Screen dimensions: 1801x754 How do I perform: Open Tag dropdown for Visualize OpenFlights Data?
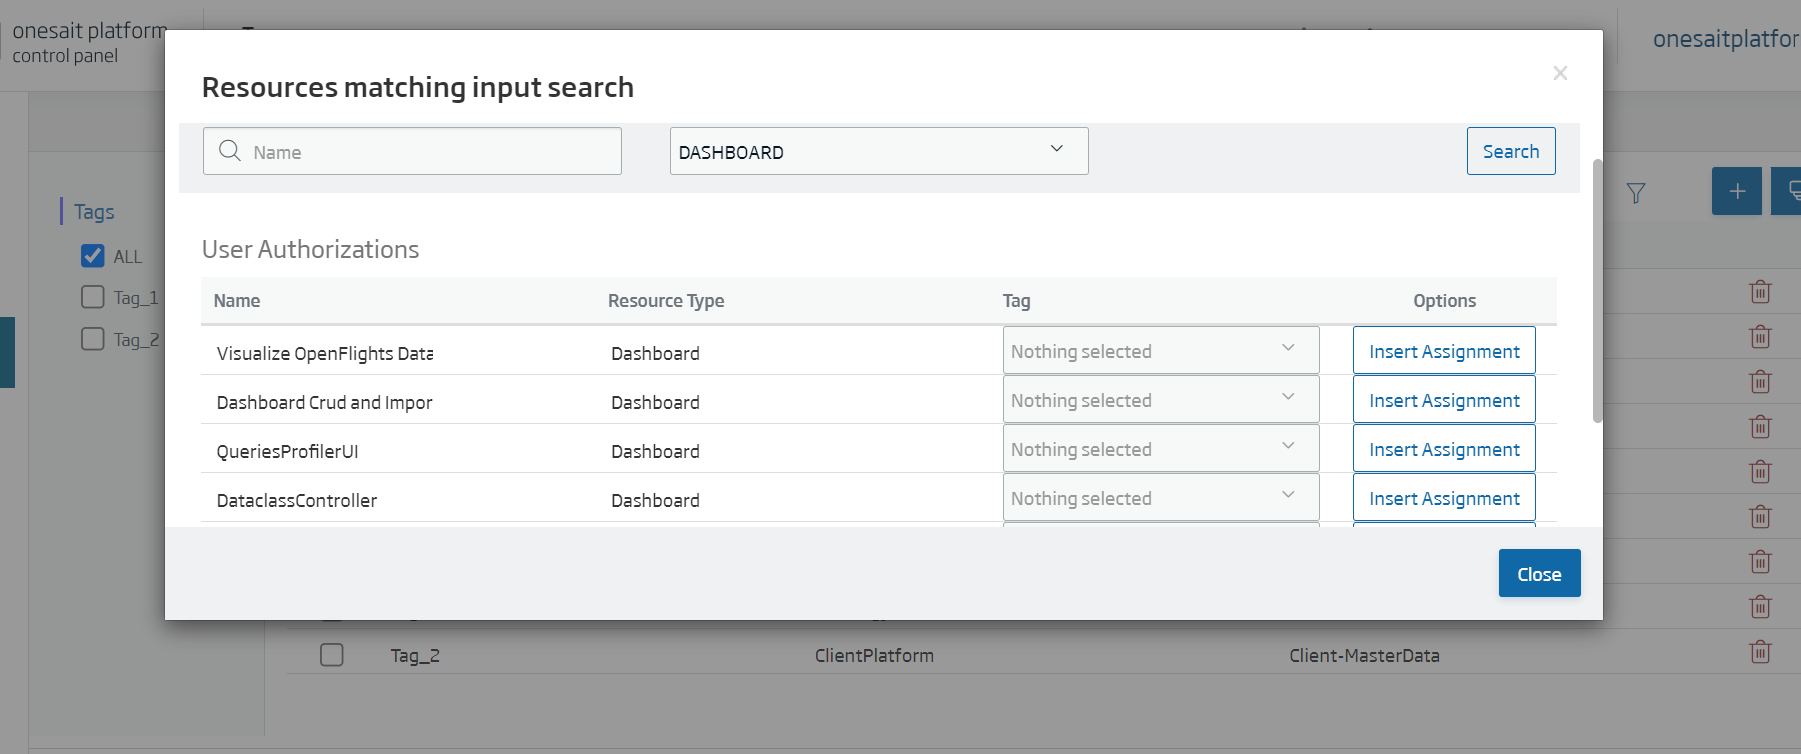click(1160, 351)
